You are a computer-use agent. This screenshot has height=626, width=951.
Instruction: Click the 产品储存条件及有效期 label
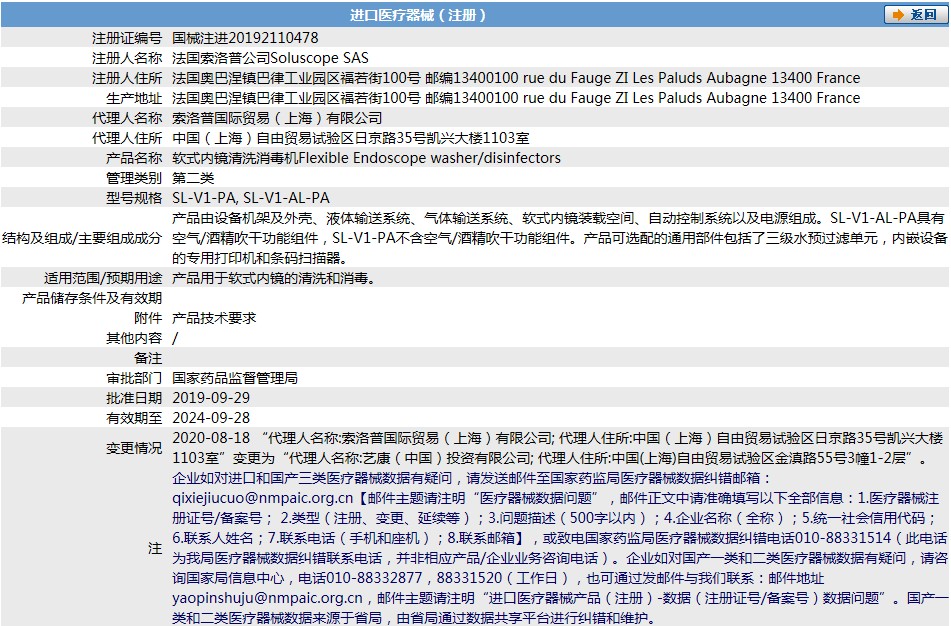[x=92, y=298]
